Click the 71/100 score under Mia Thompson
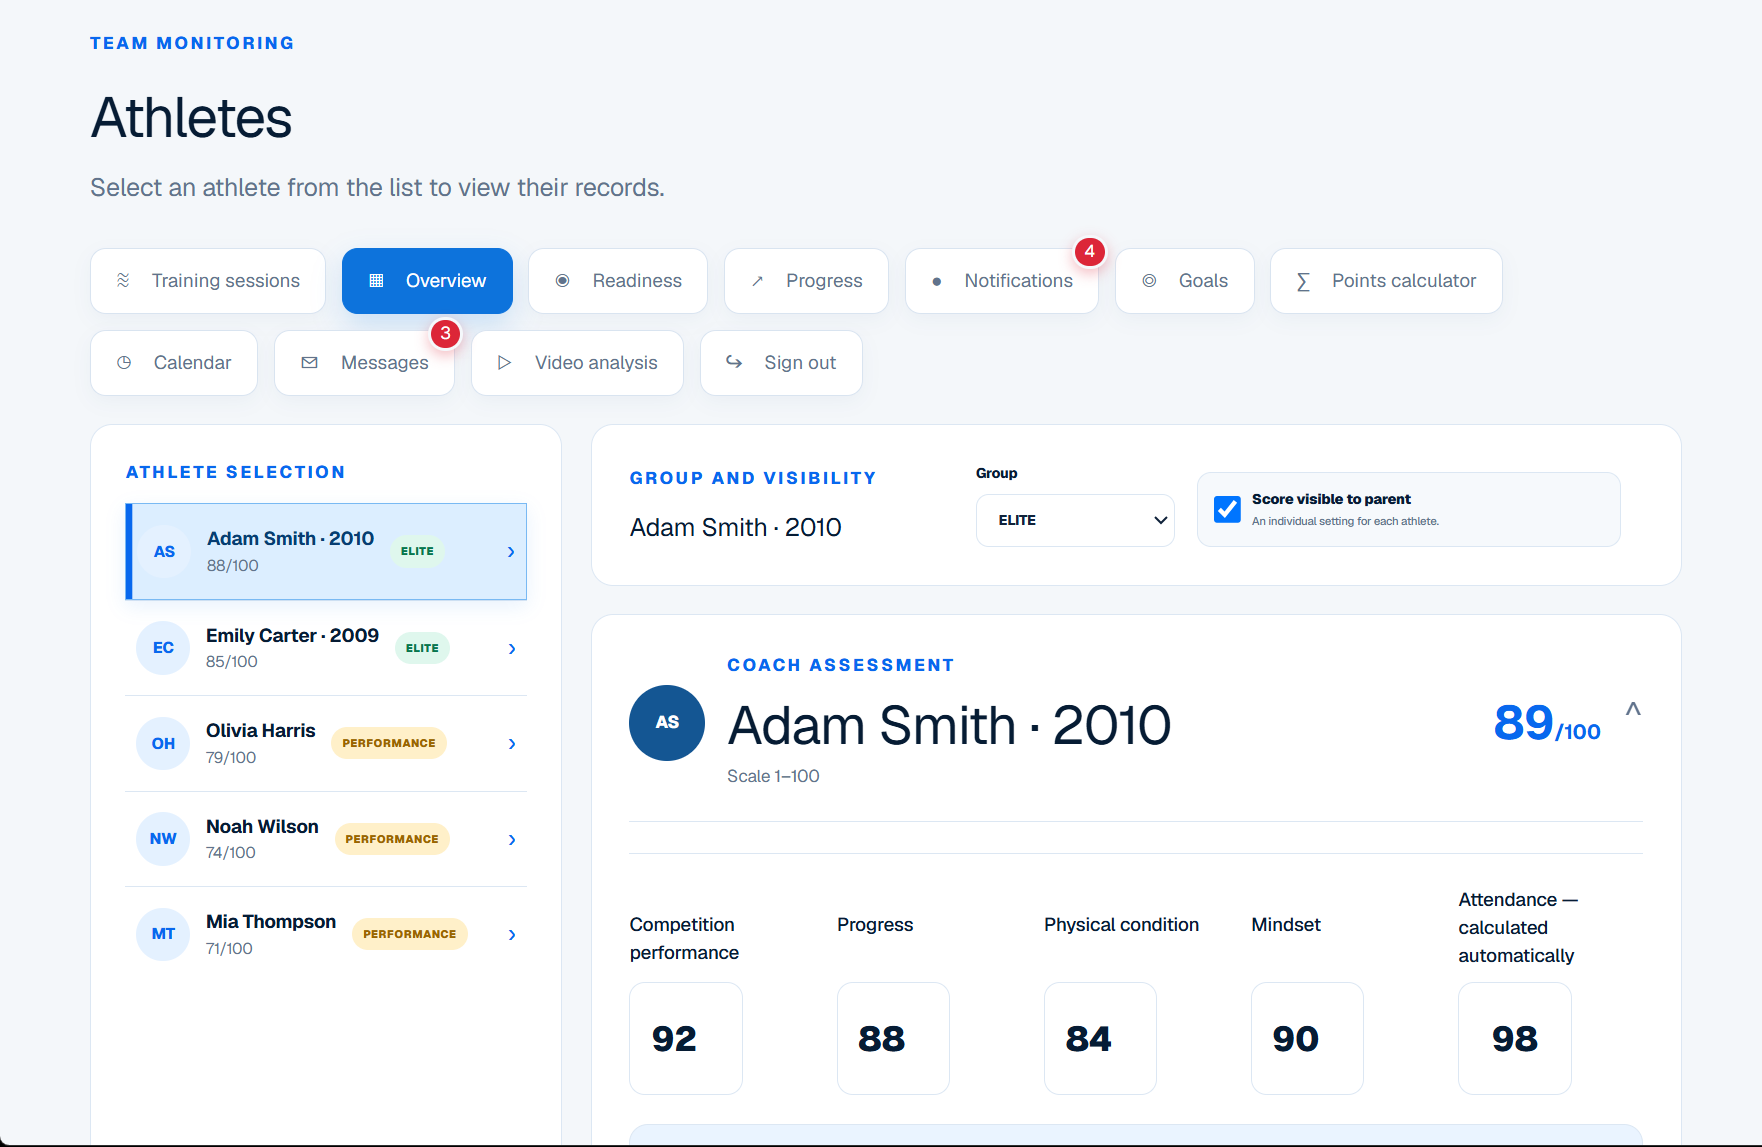 [x=229, y=948]
